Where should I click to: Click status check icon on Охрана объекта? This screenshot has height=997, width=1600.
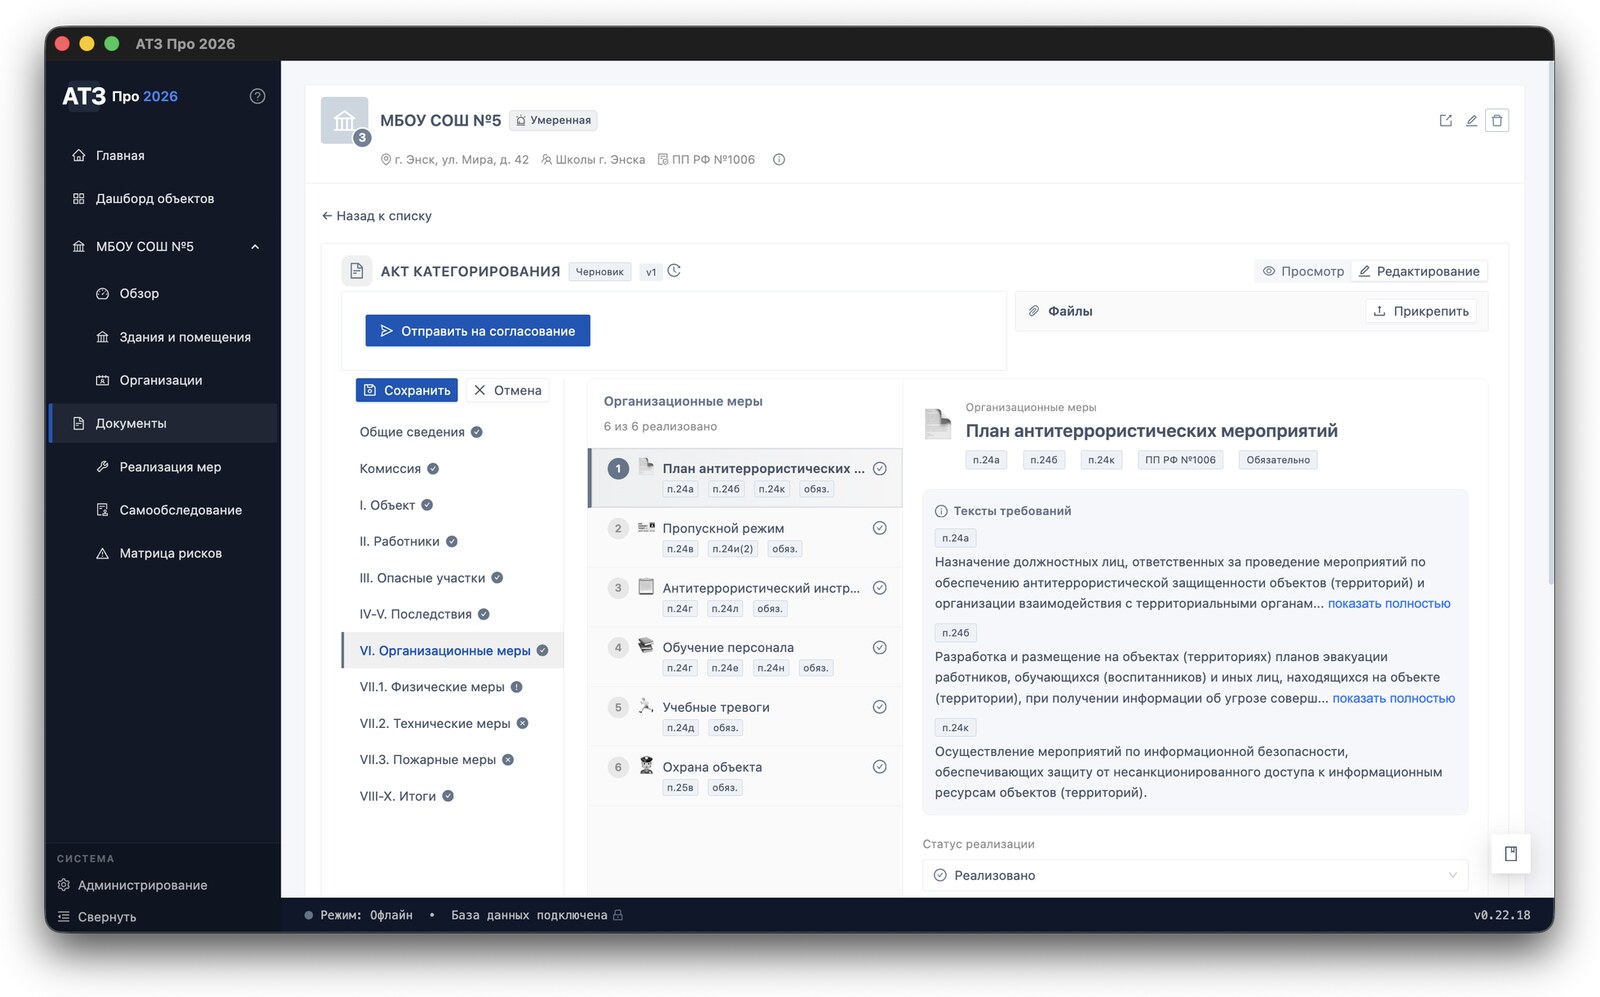click(x=880, y=767)
